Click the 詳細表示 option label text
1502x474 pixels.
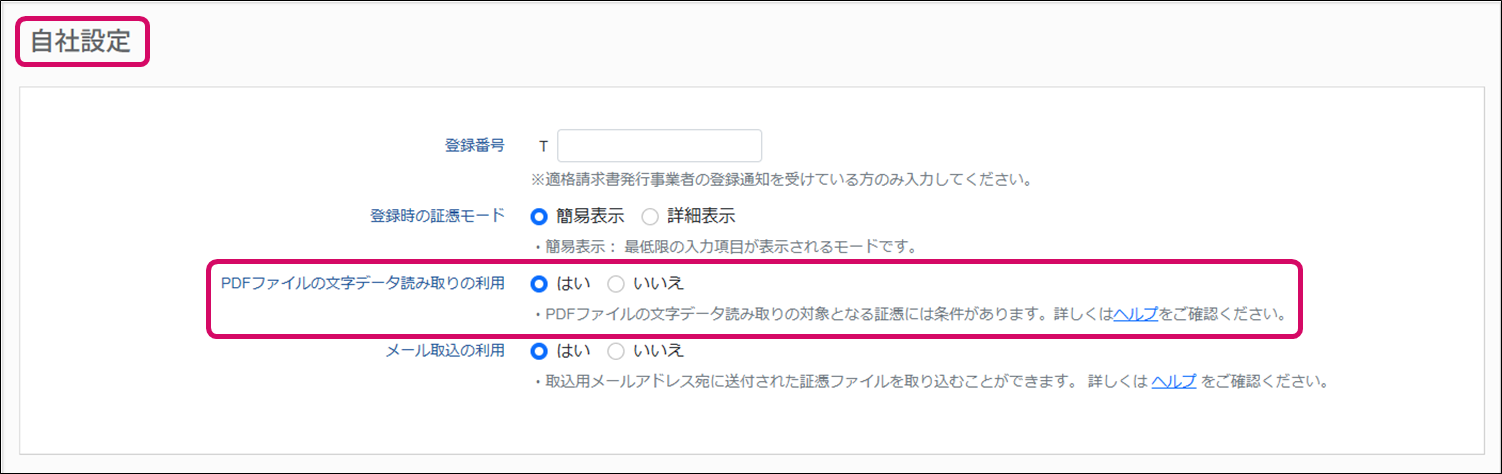click(701, 216)
